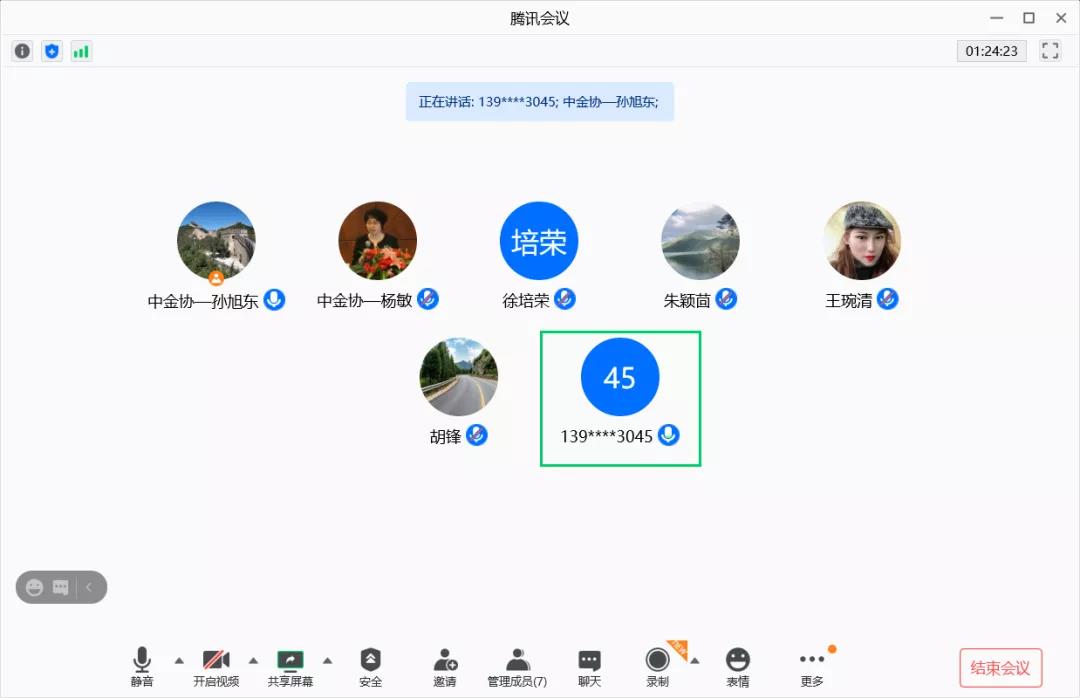The height and width of the screenshot is (698, 1080).
Task: Click orange host badge on 孙旭东 avatar
Action: tap(216, 278)
